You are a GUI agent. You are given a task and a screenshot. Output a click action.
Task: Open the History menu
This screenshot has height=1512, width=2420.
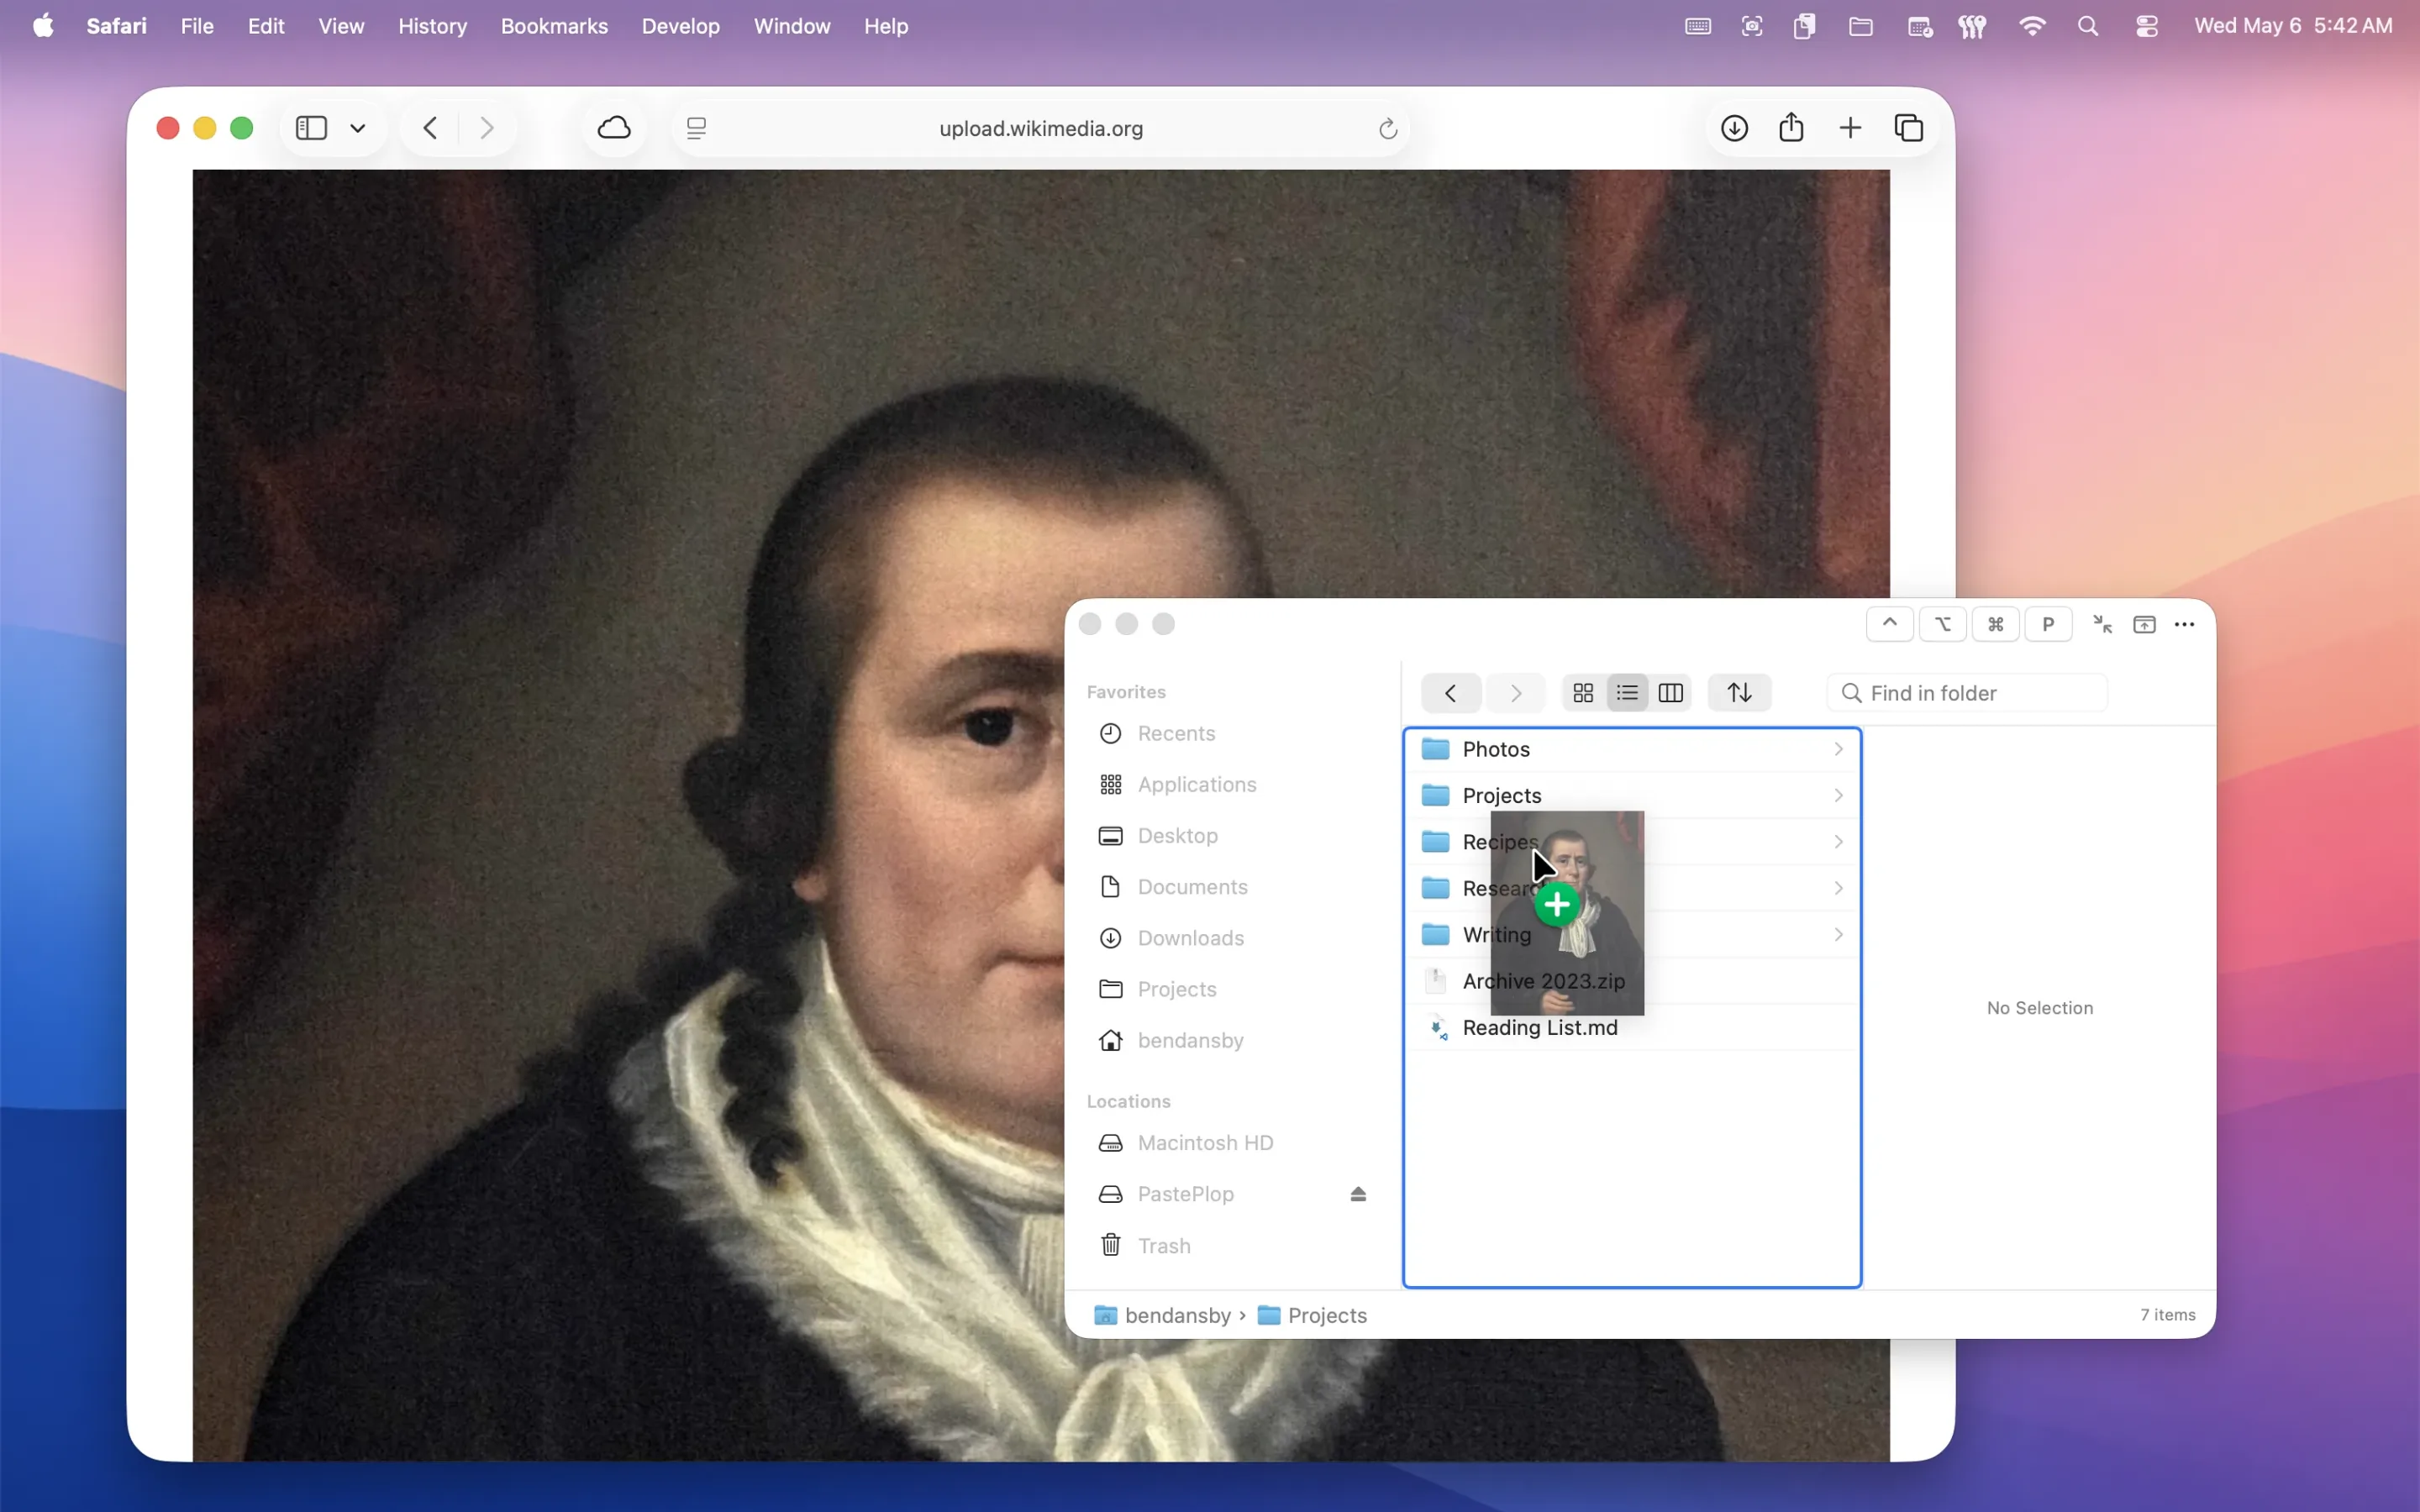(x=432, y=26)
